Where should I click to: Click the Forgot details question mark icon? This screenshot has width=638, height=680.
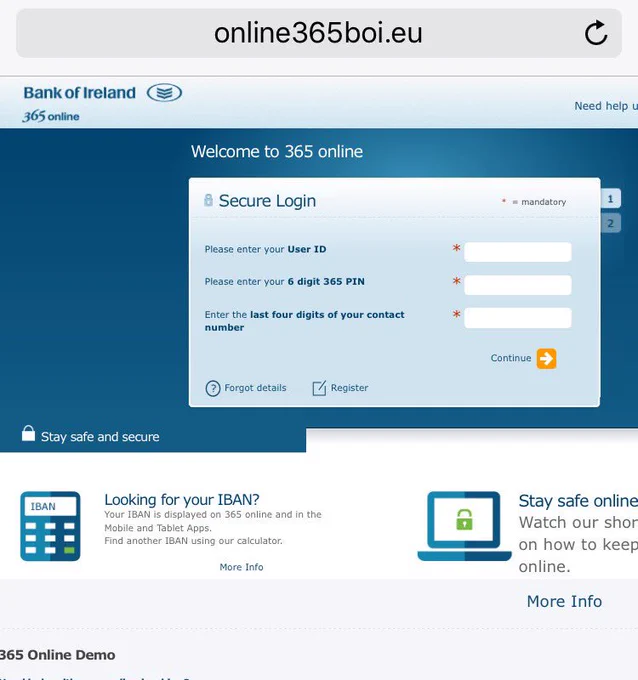pyautogui.click(x=213, y=388)
